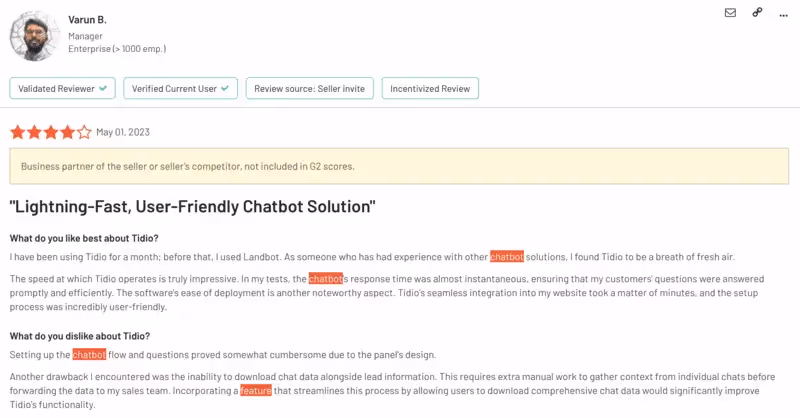Click the four-star rating
Viewport: 800px width, 418px height.
click(x=51, y=132)
